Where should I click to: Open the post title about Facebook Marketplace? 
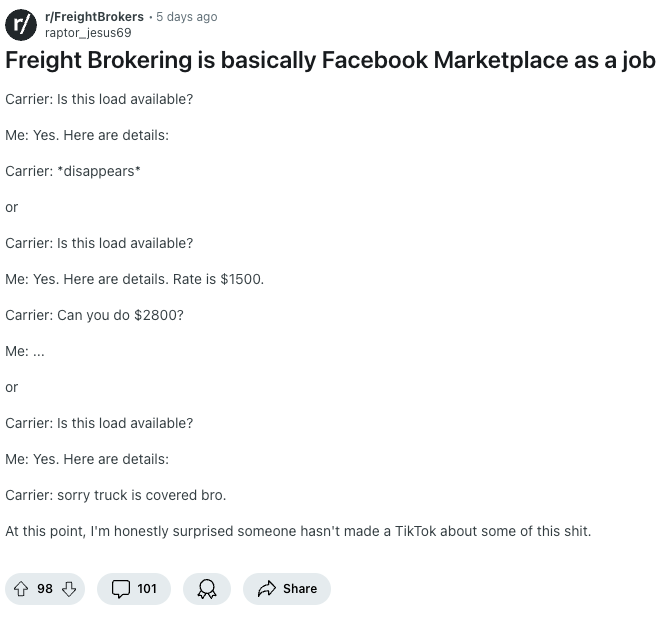(x=330, y=60)
